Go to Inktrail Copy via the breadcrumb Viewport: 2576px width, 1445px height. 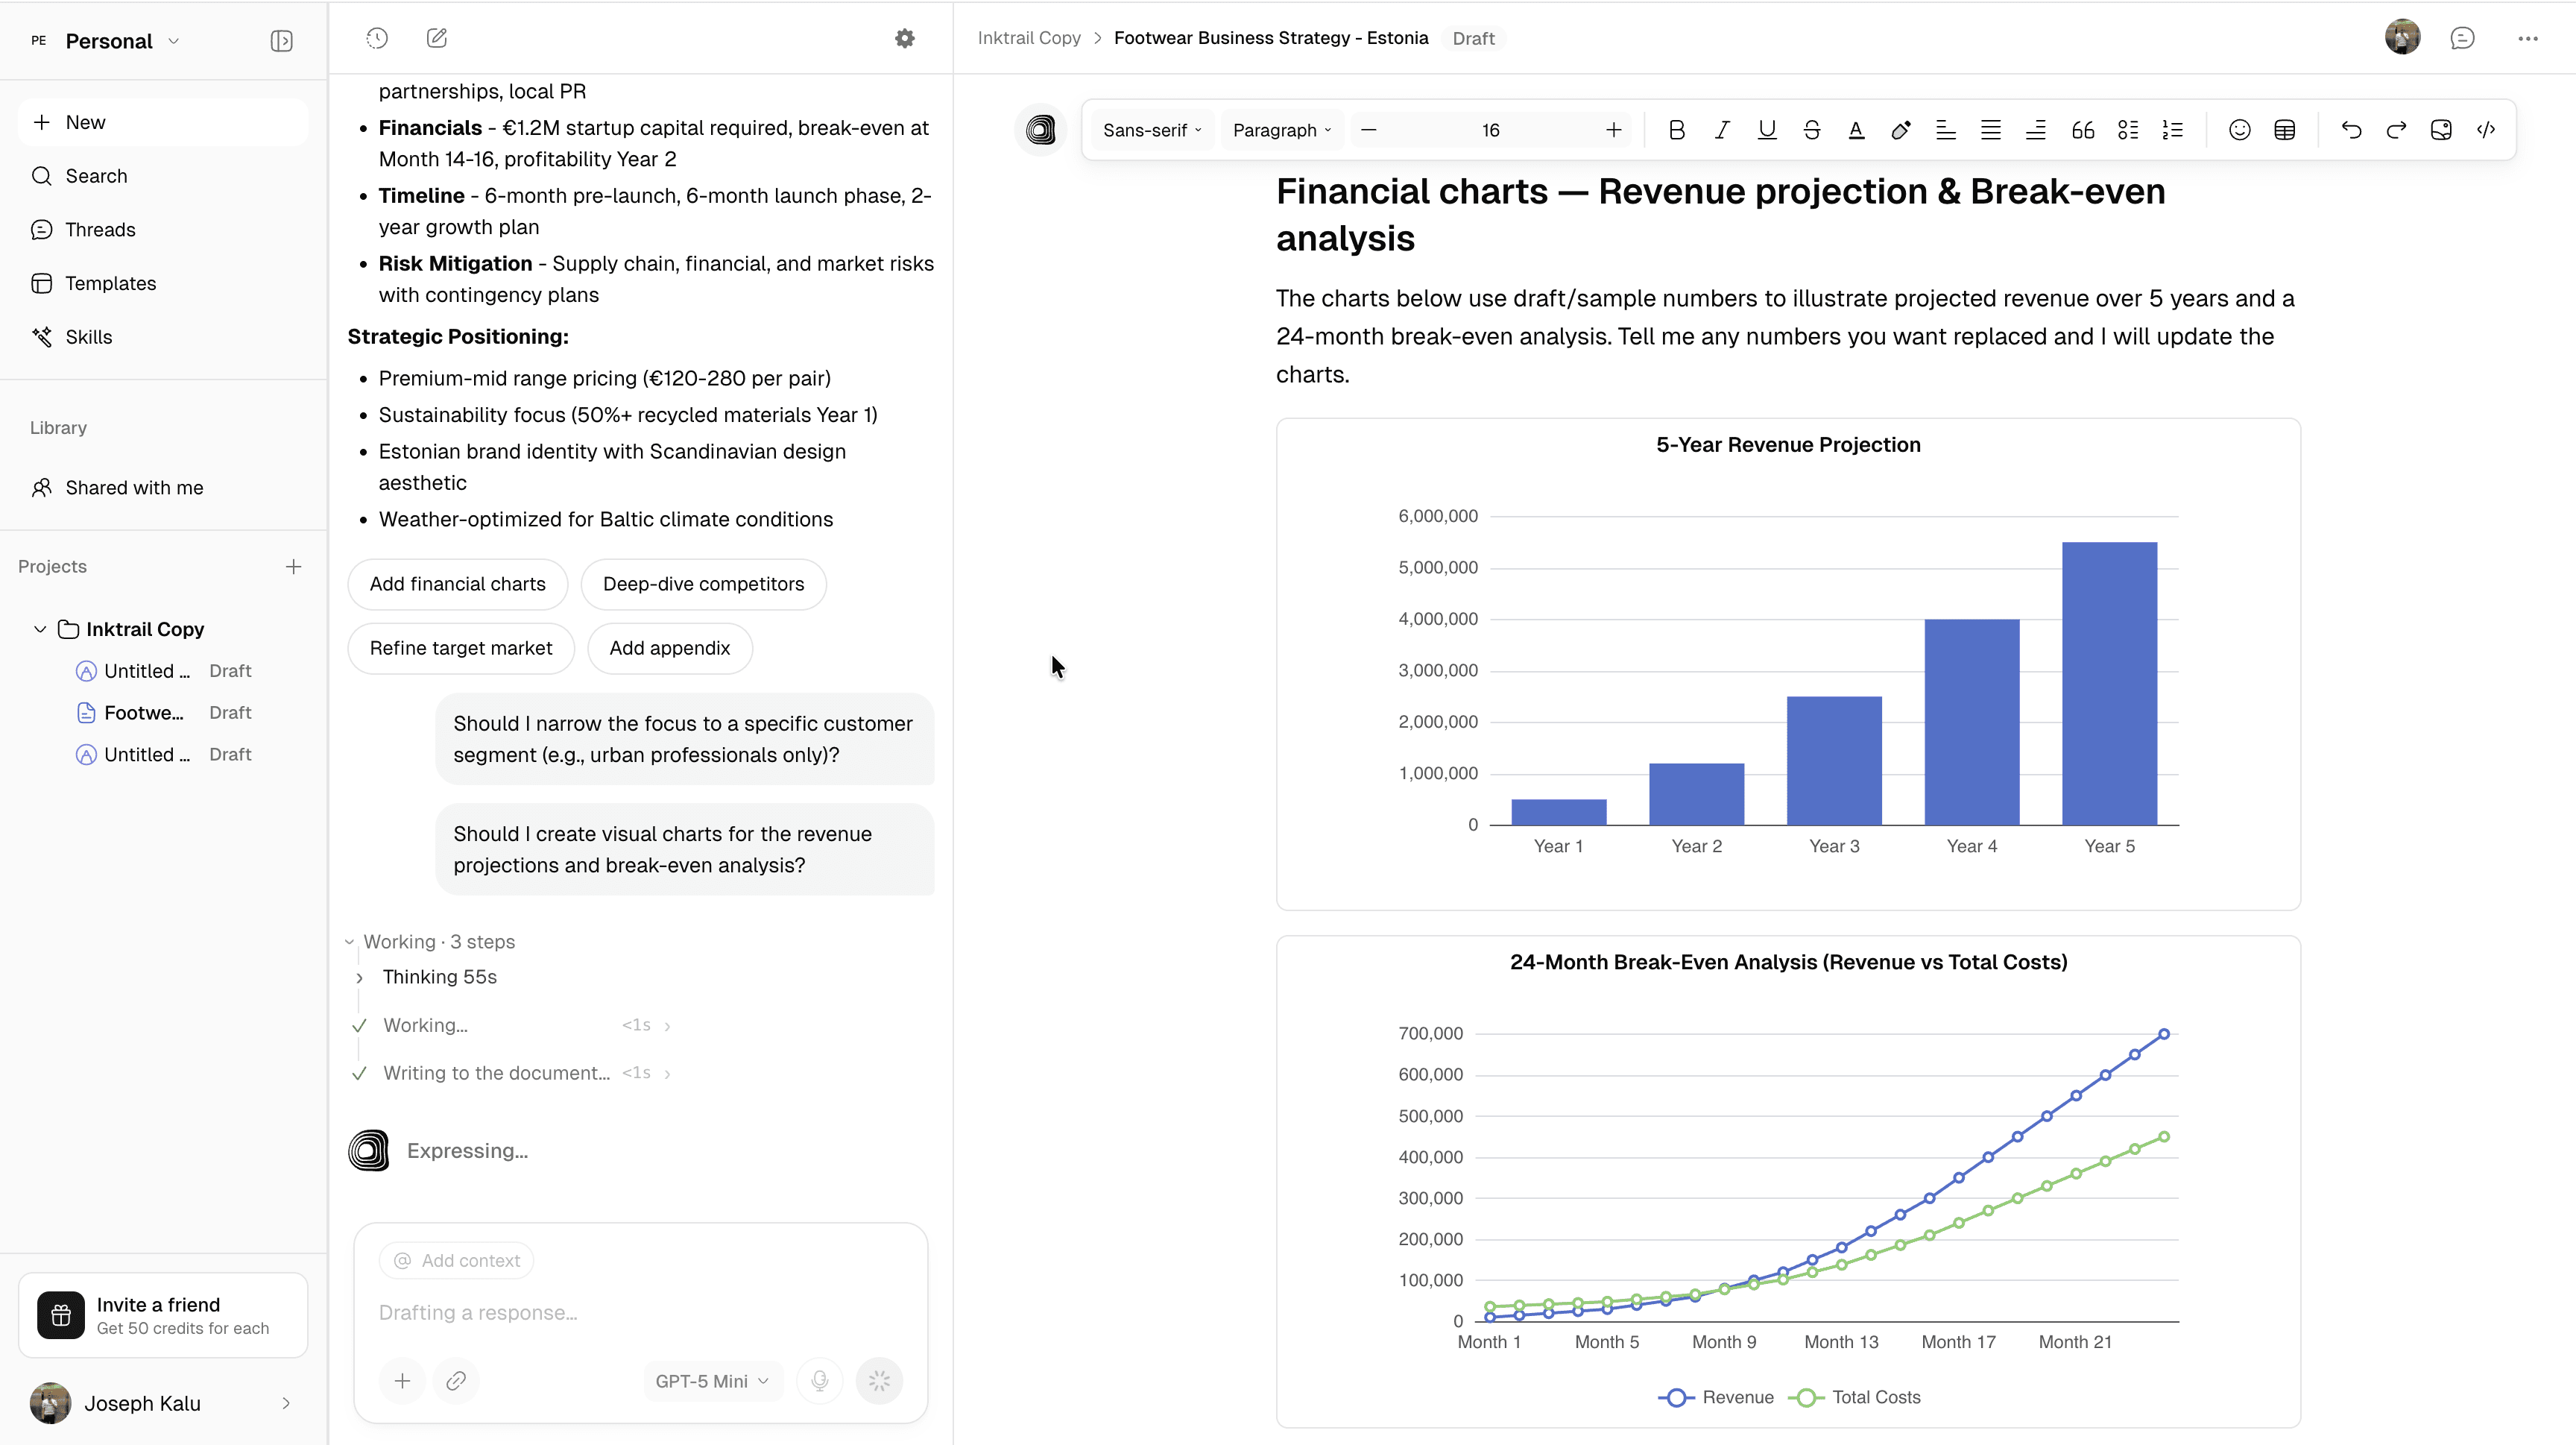pos(1029,37)
